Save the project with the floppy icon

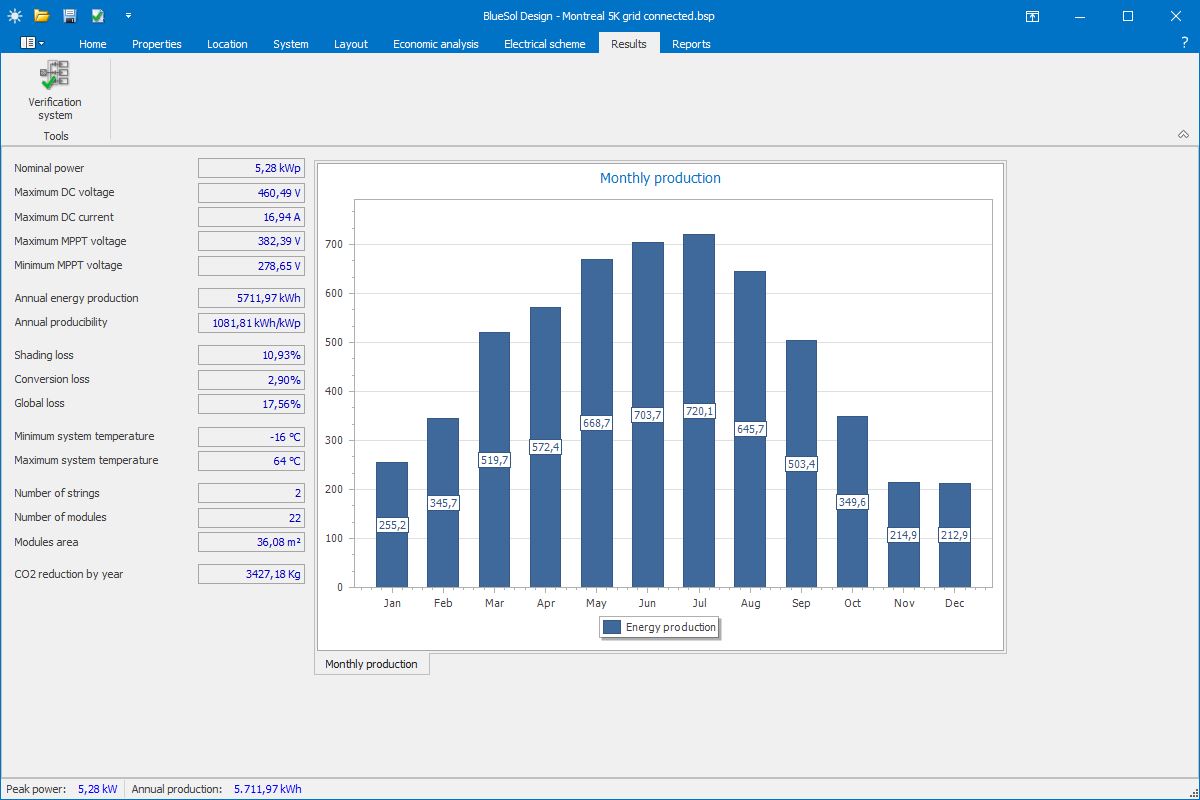69,16
